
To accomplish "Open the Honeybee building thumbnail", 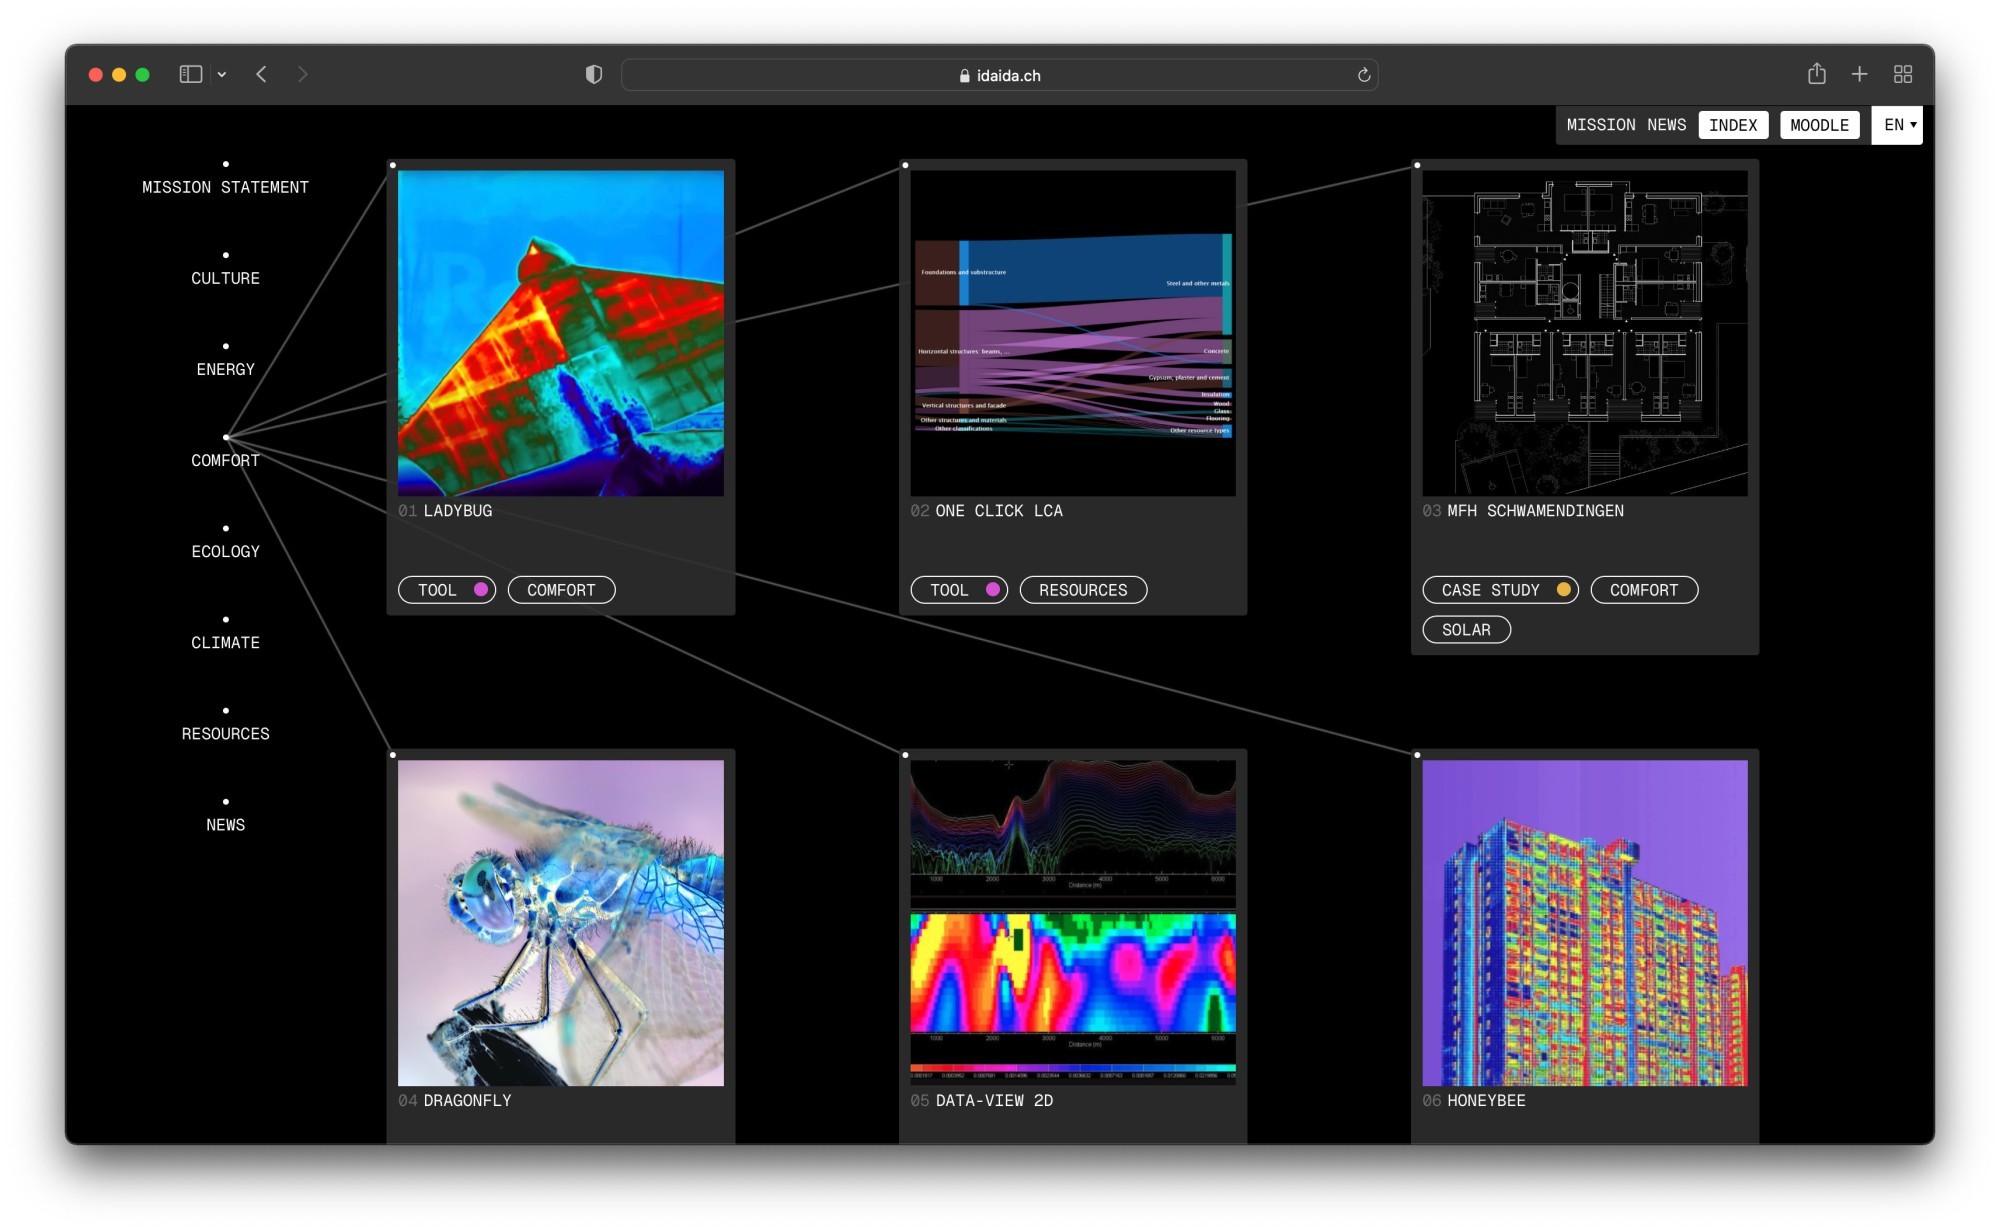I will 1585,923.
